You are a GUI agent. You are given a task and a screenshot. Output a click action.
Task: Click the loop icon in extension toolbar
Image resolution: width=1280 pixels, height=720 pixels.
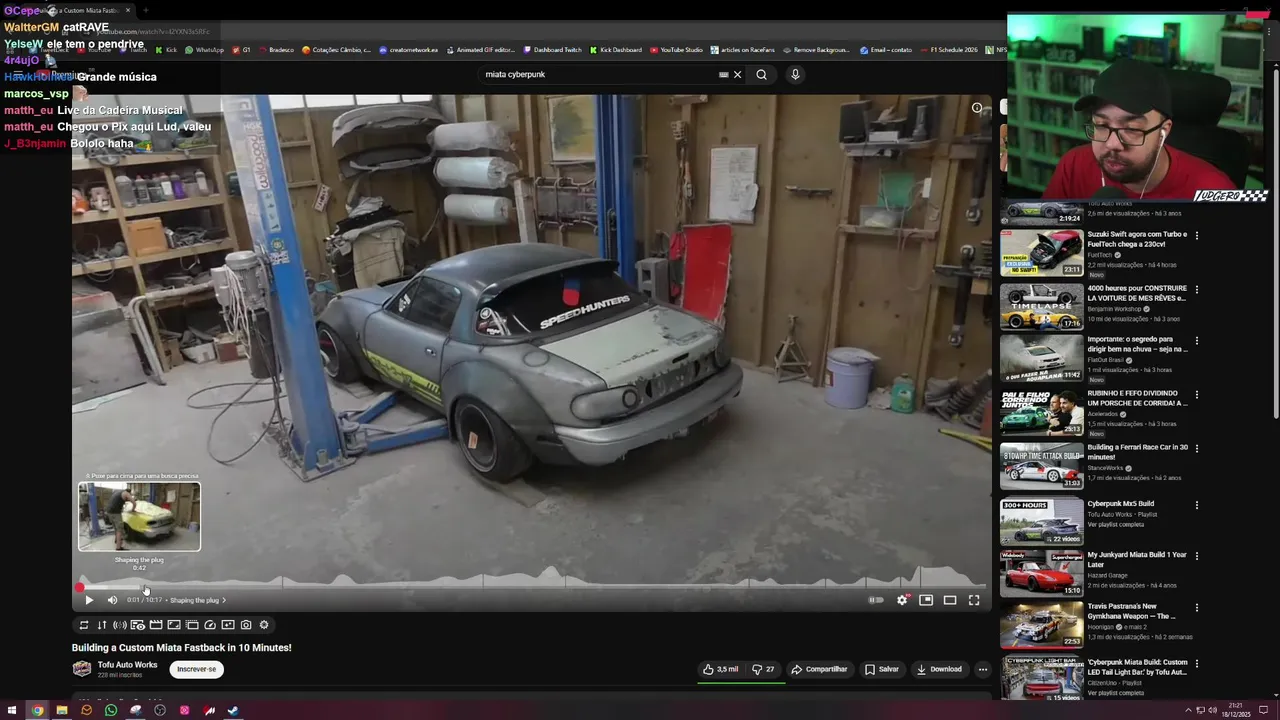click(x=84, y=625)
